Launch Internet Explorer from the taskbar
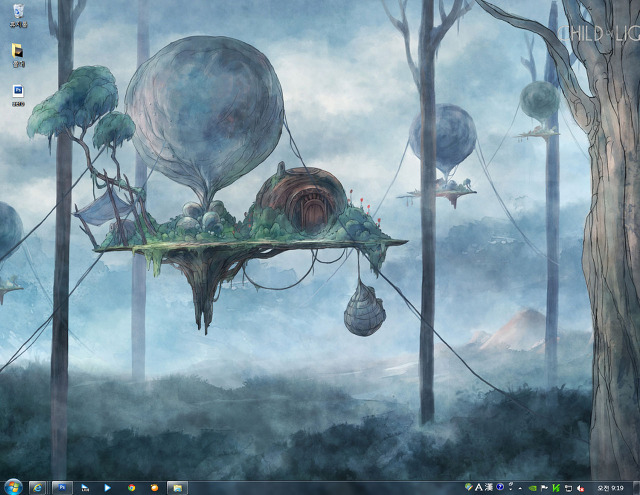 (x=38, y=488)
